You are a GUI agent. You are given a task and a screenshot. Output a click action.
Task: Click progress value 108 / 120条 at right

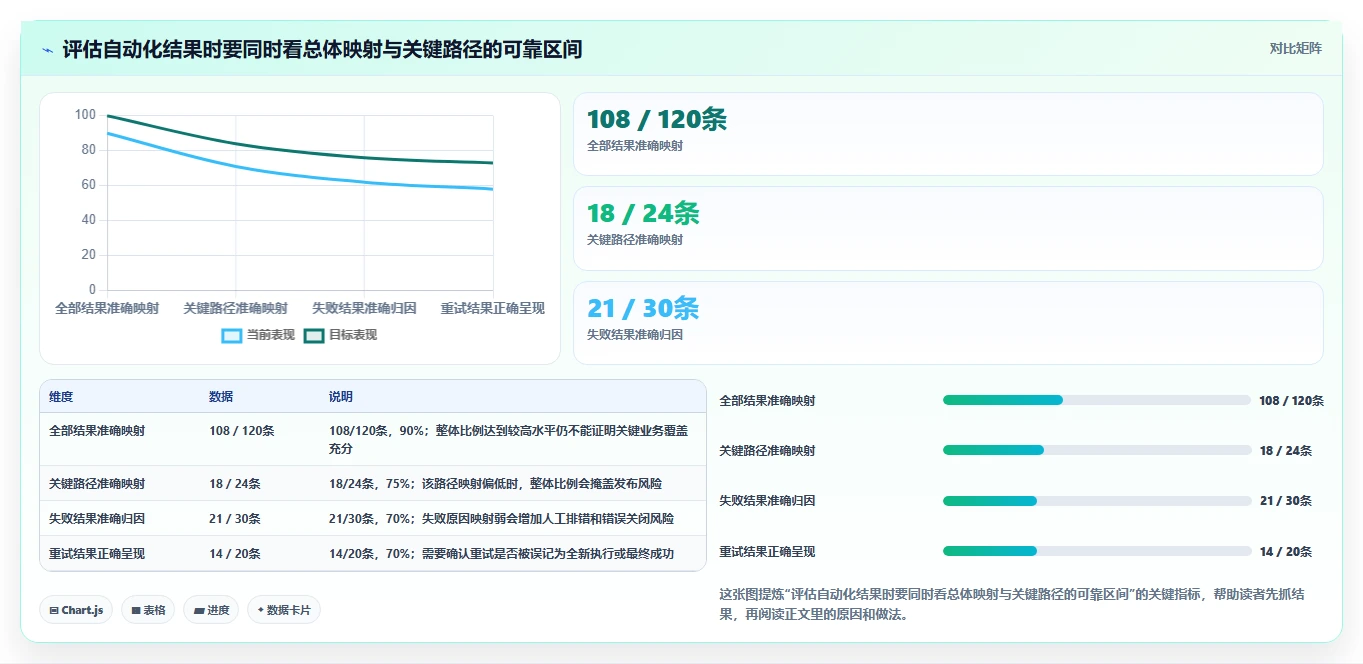(1291, 401)
